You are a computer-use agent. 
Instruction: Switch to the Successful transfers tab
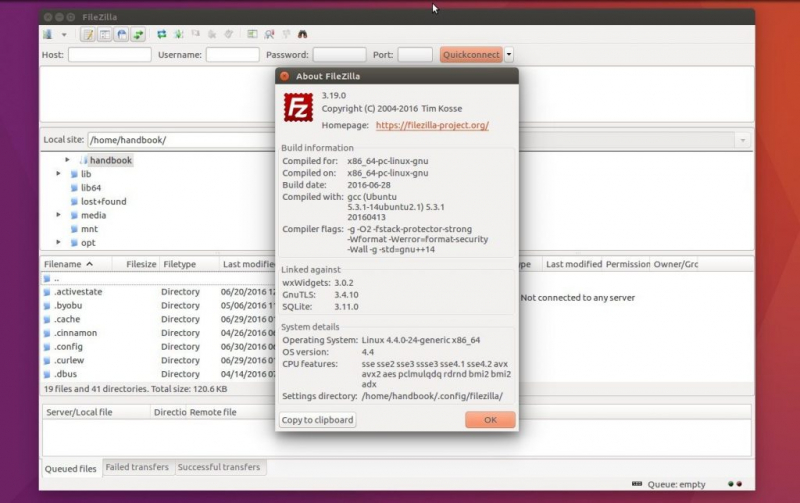218,467
